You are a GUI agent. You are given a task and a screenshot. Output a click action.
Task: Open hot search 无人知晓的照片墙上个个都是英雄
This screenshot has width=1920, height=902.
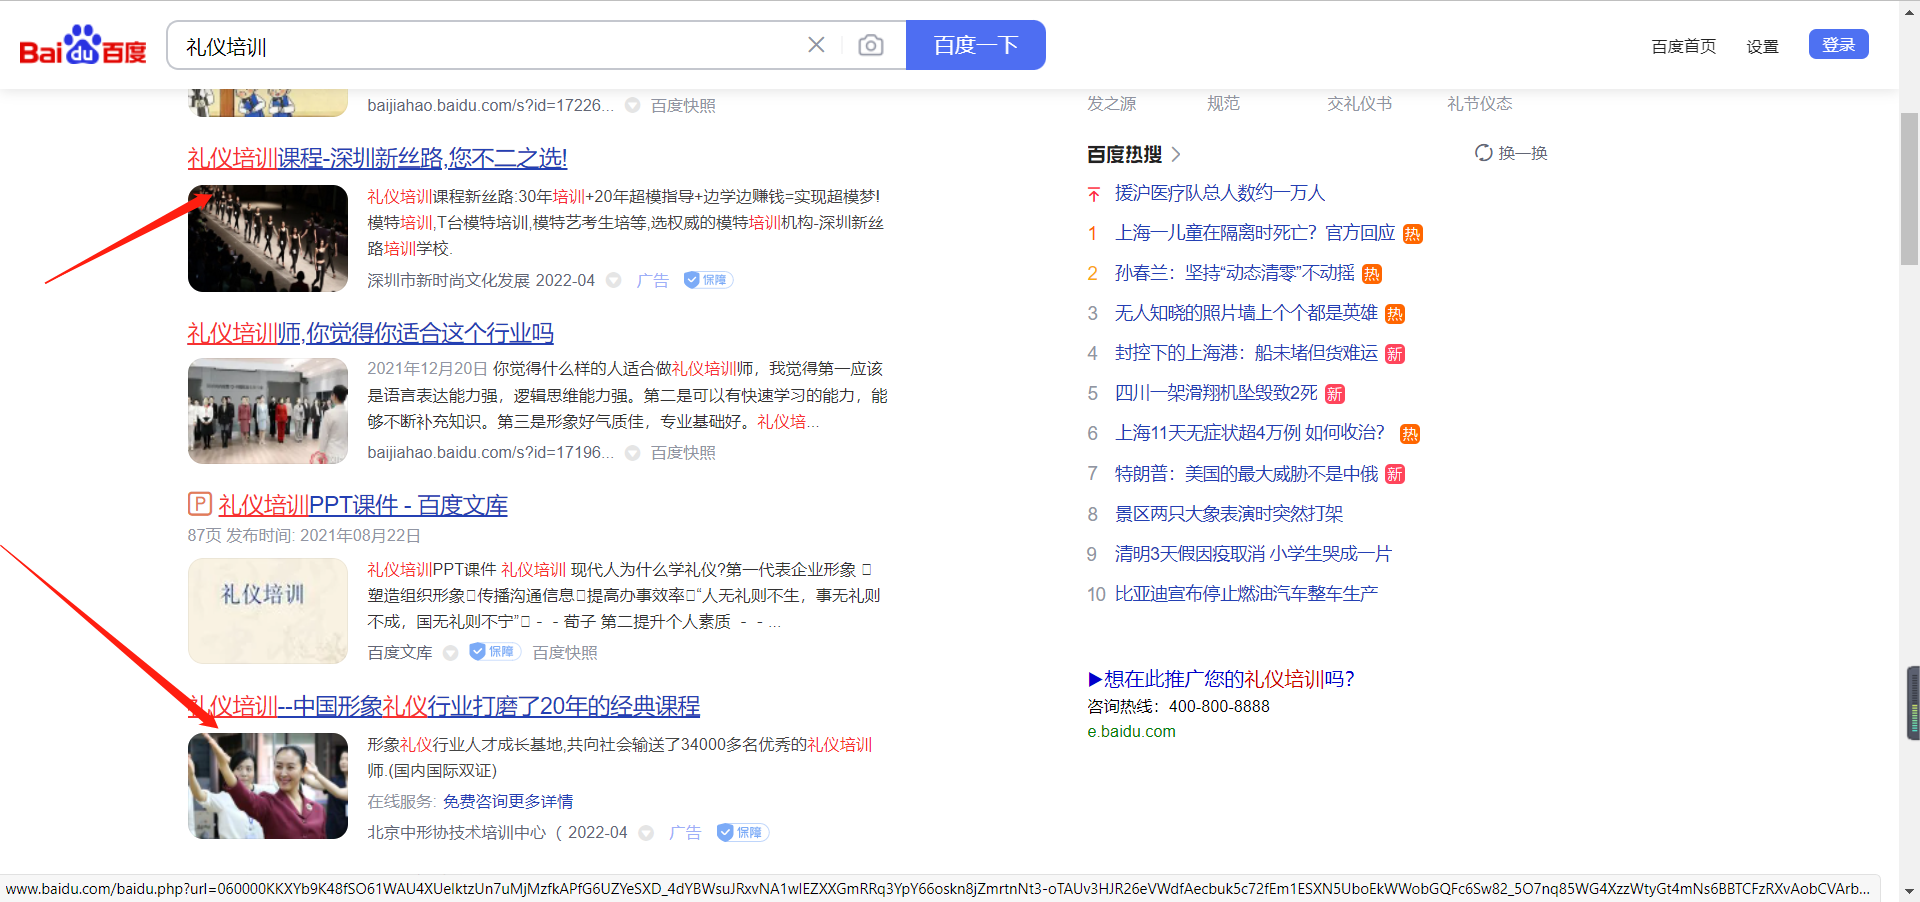[1246, 313]
